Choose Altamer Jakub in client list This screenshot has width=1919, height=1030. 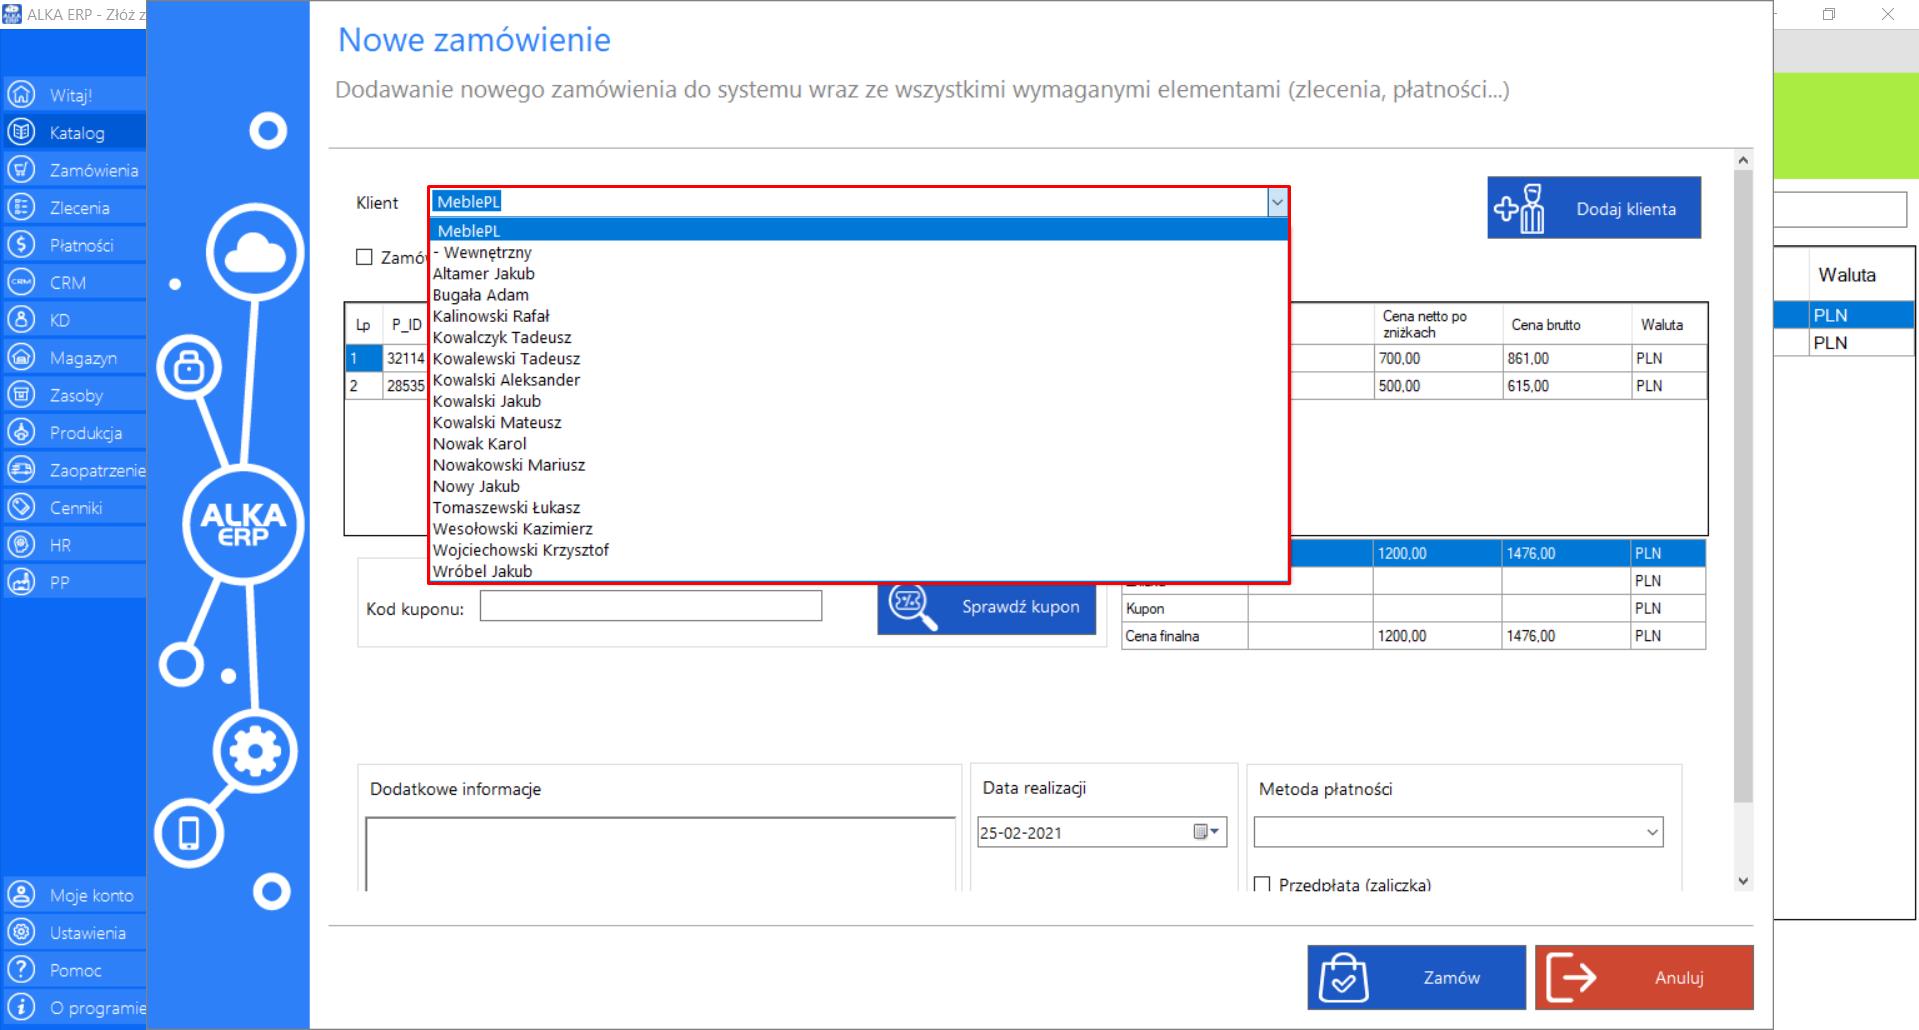pos(859,273)
